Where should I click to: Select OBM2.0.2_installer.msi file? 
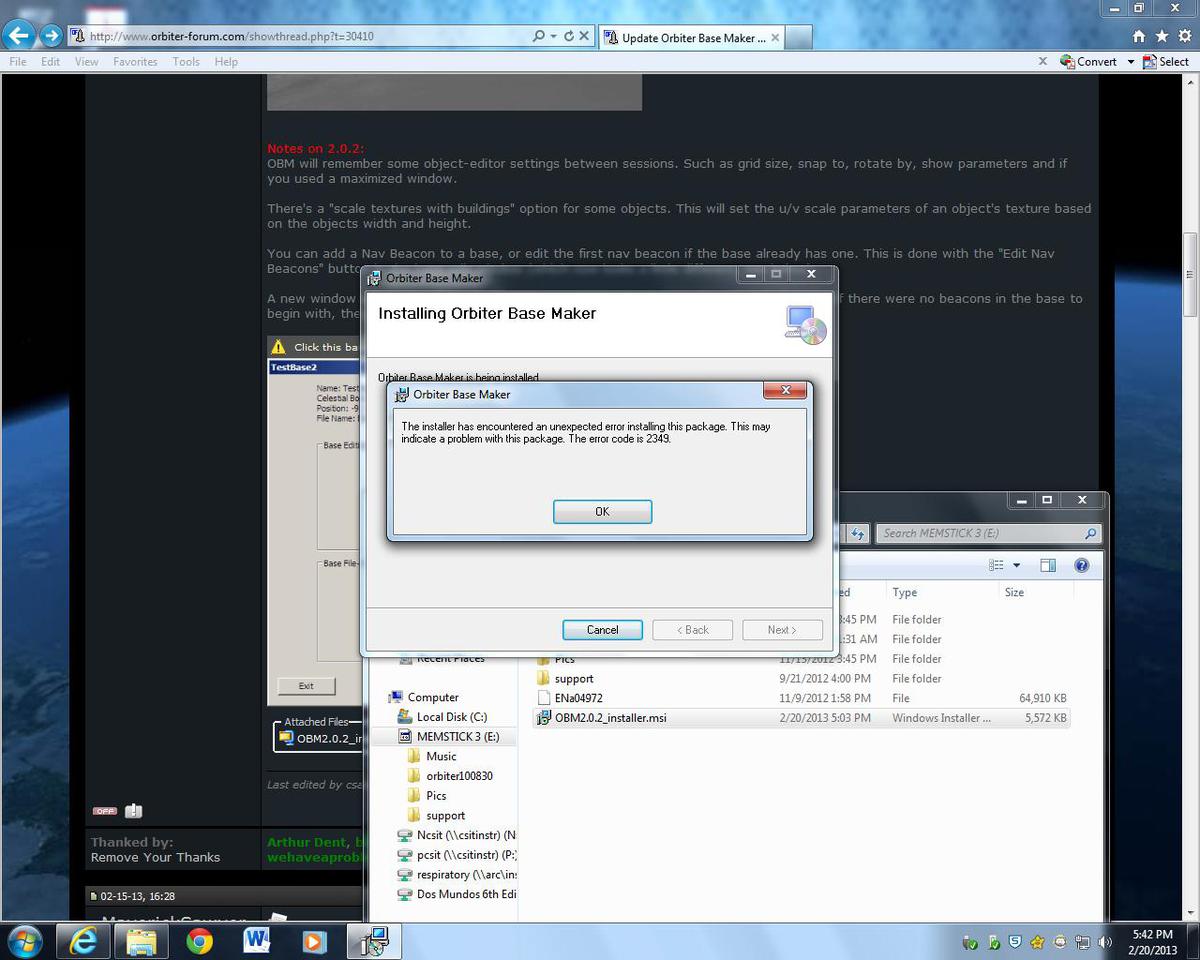pos(802,718)
